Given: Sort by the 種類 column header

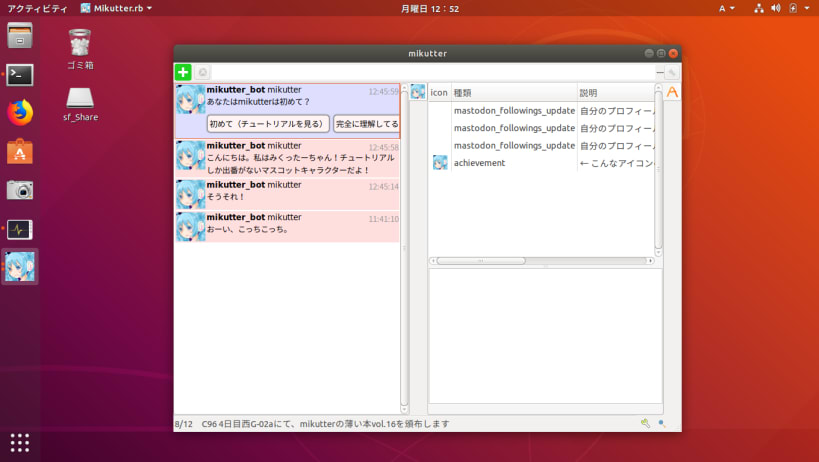Looking at the screenshot, I should 514,92.
